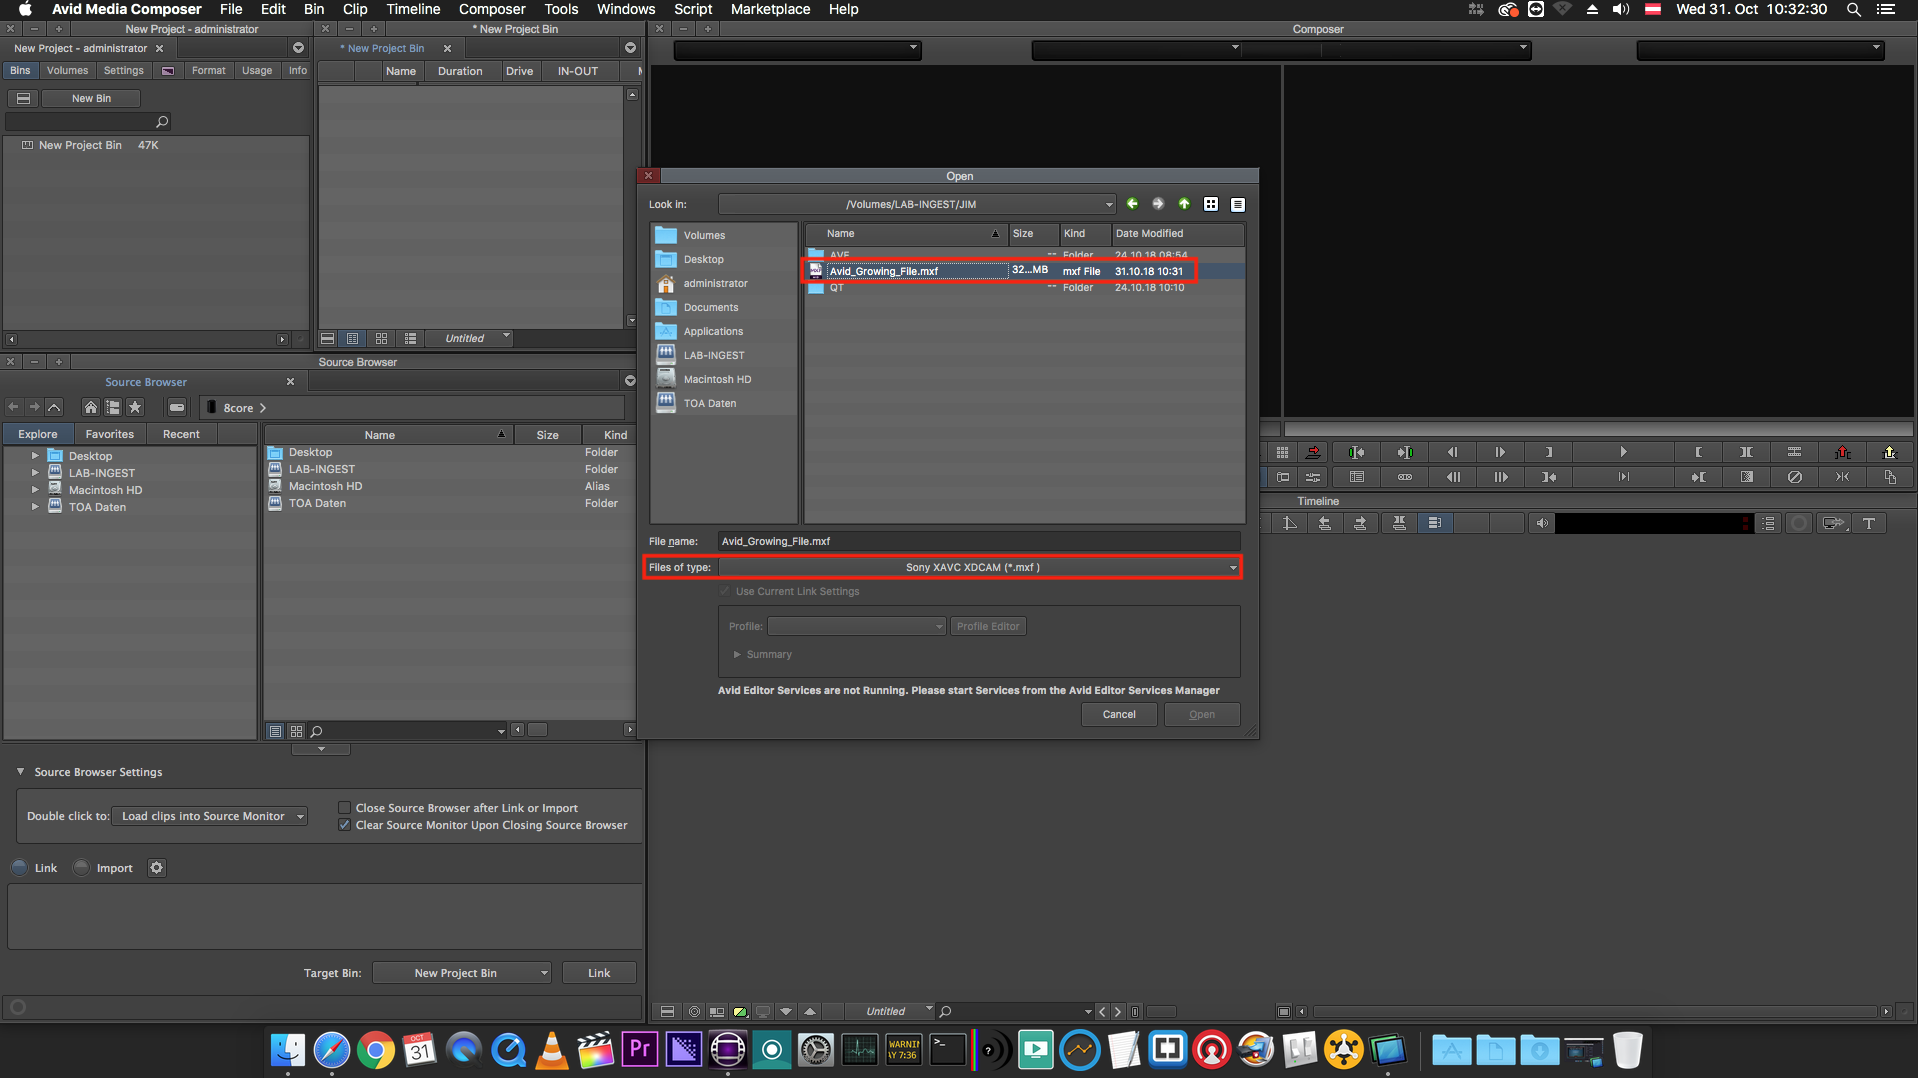Switch to the Recent tab
Screen dimensions: 1918x1078
click(x=181, y=434)
